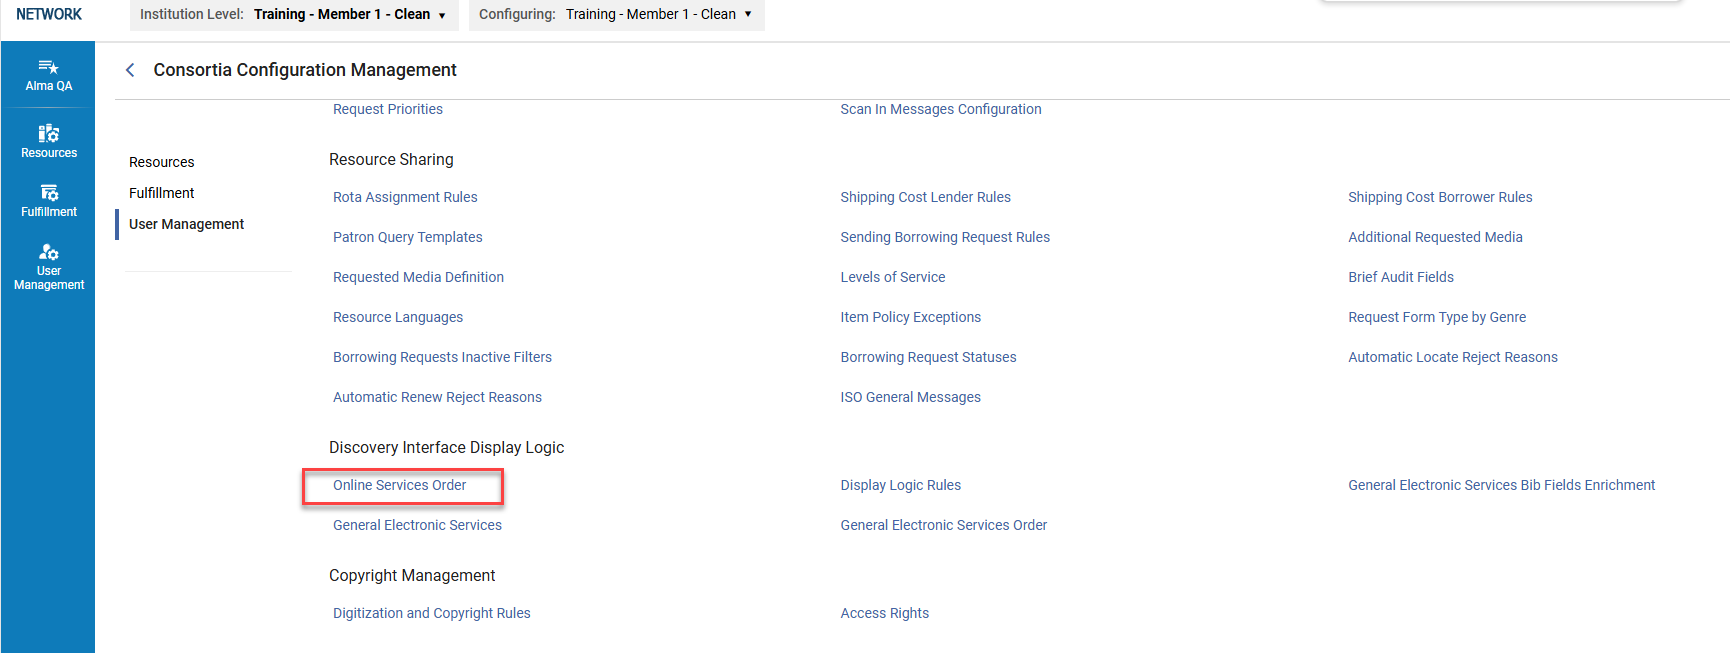Image resolution: width=1730 pixels, height=653 pixels.
Task: Open Shipping Cost Borrower Rules
Action: pyautogui.click(x=1440, y=197)
